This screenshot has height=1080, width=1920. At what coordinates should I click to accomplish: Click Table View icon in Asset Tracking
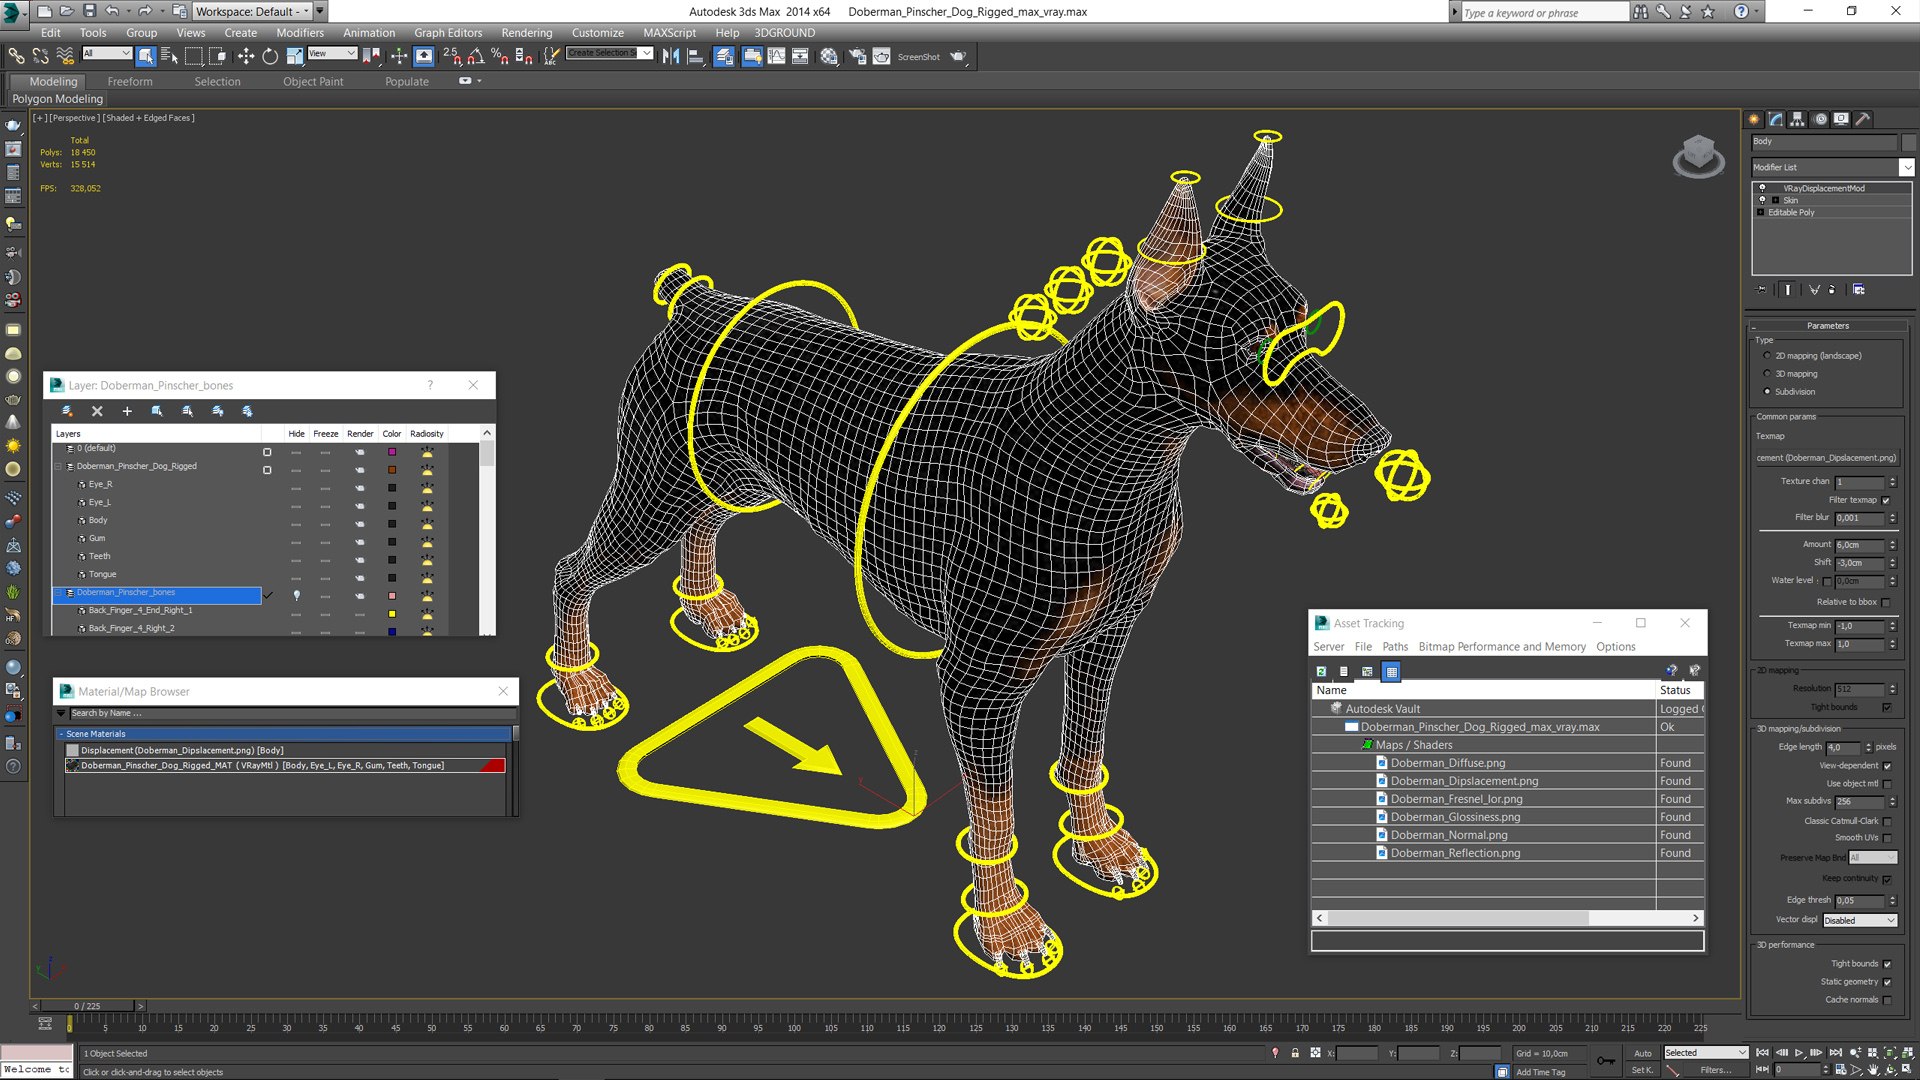1391,671
